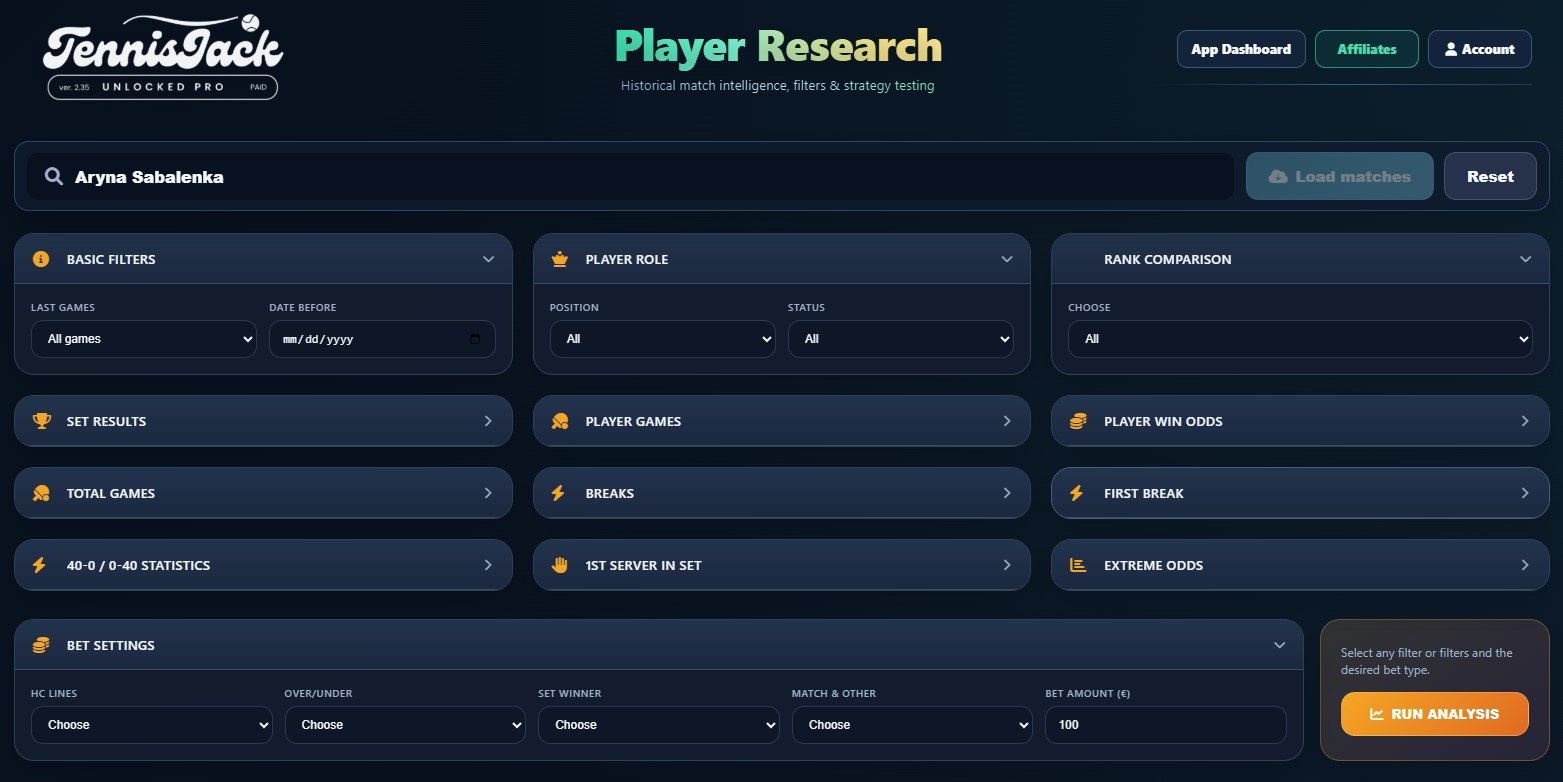This screenshot has width=1563, height=782.
Task: Expand the 40-0 / 0-40 Statistics section
Action: coord(263,565)
